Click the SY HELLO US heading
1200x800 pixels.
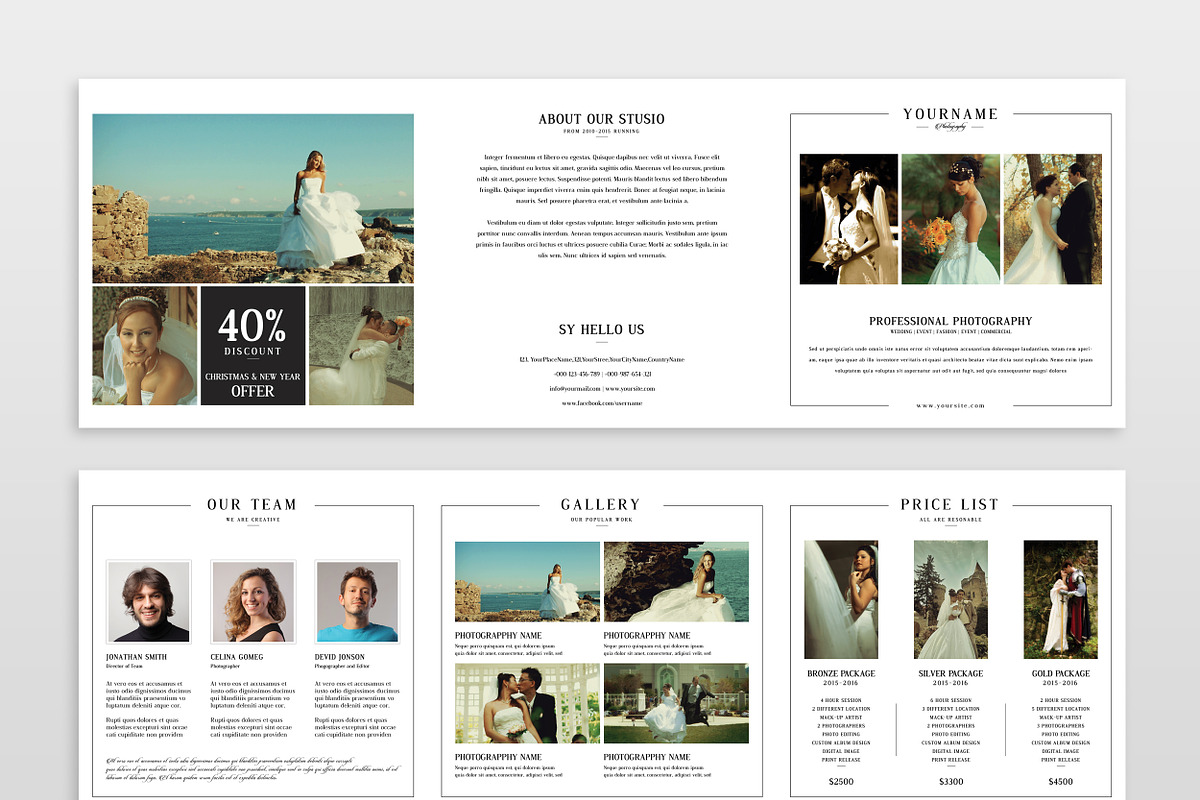pyautogui.click(x=602, y=329)
